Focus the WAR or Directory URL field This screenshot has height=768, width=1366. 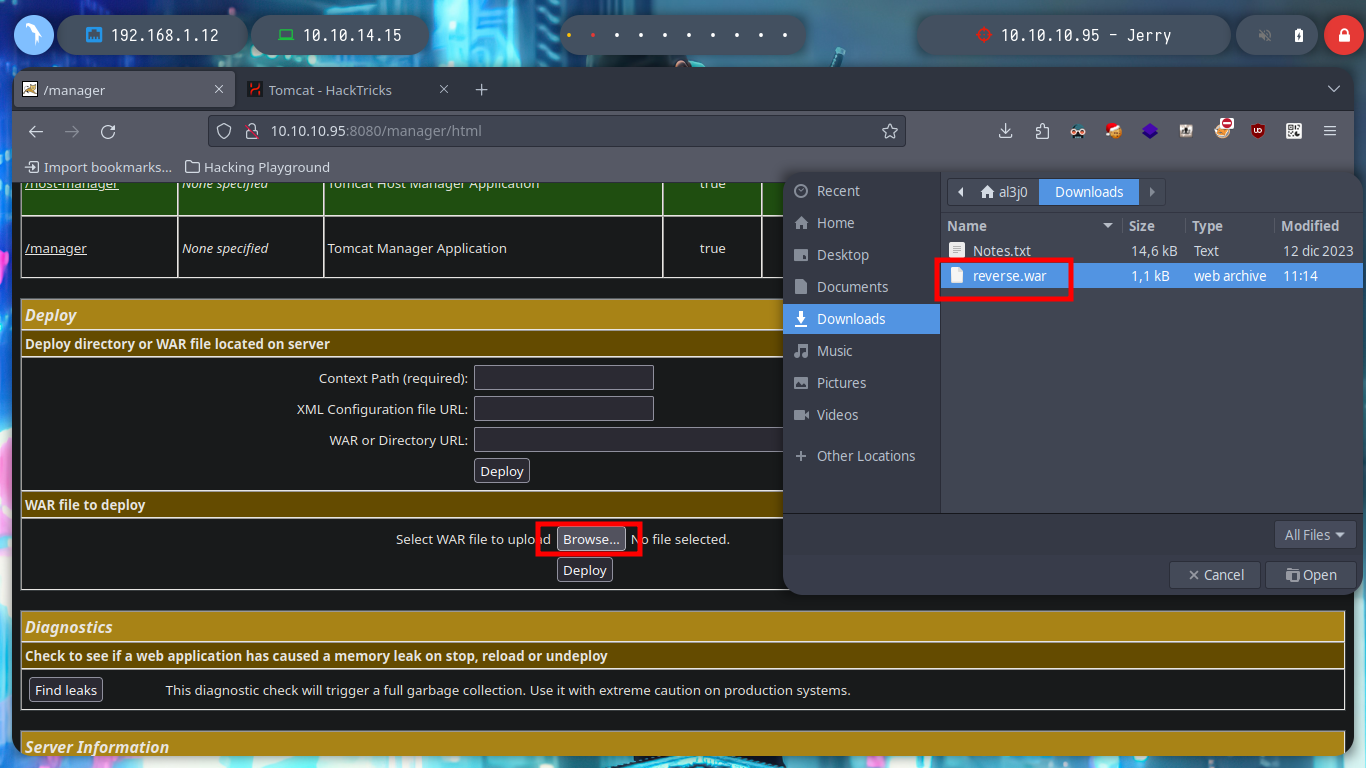click(x=629, y=440)
